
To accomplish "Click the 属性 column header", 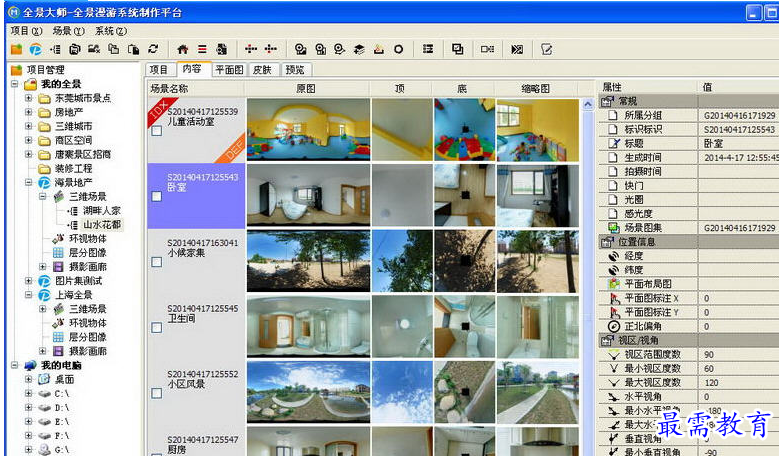I will (647, 87).
